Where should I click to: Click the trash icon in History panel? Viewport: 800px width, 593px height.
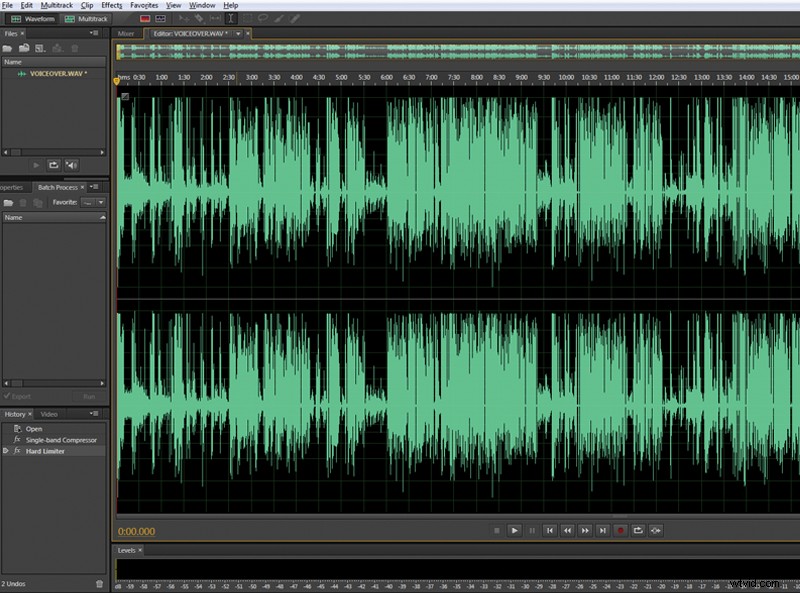98,583
